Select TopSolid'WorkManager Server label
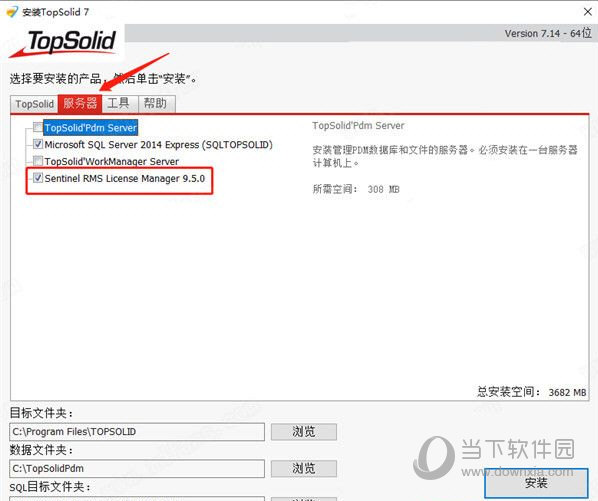The height and width of the screenshot is (501, 598). 111,162
